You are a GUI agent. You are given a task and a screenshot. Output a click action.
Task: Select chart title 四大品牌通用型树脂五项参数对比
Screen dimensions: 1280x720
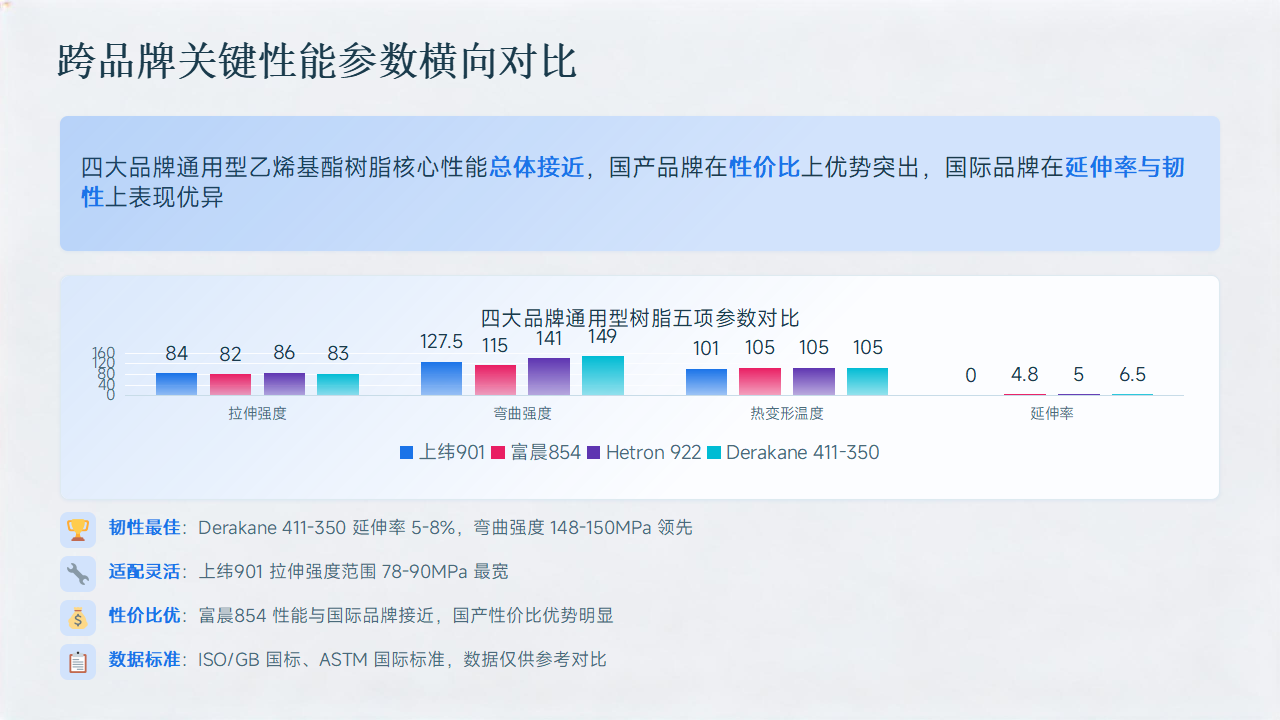[x=640, y=319]
